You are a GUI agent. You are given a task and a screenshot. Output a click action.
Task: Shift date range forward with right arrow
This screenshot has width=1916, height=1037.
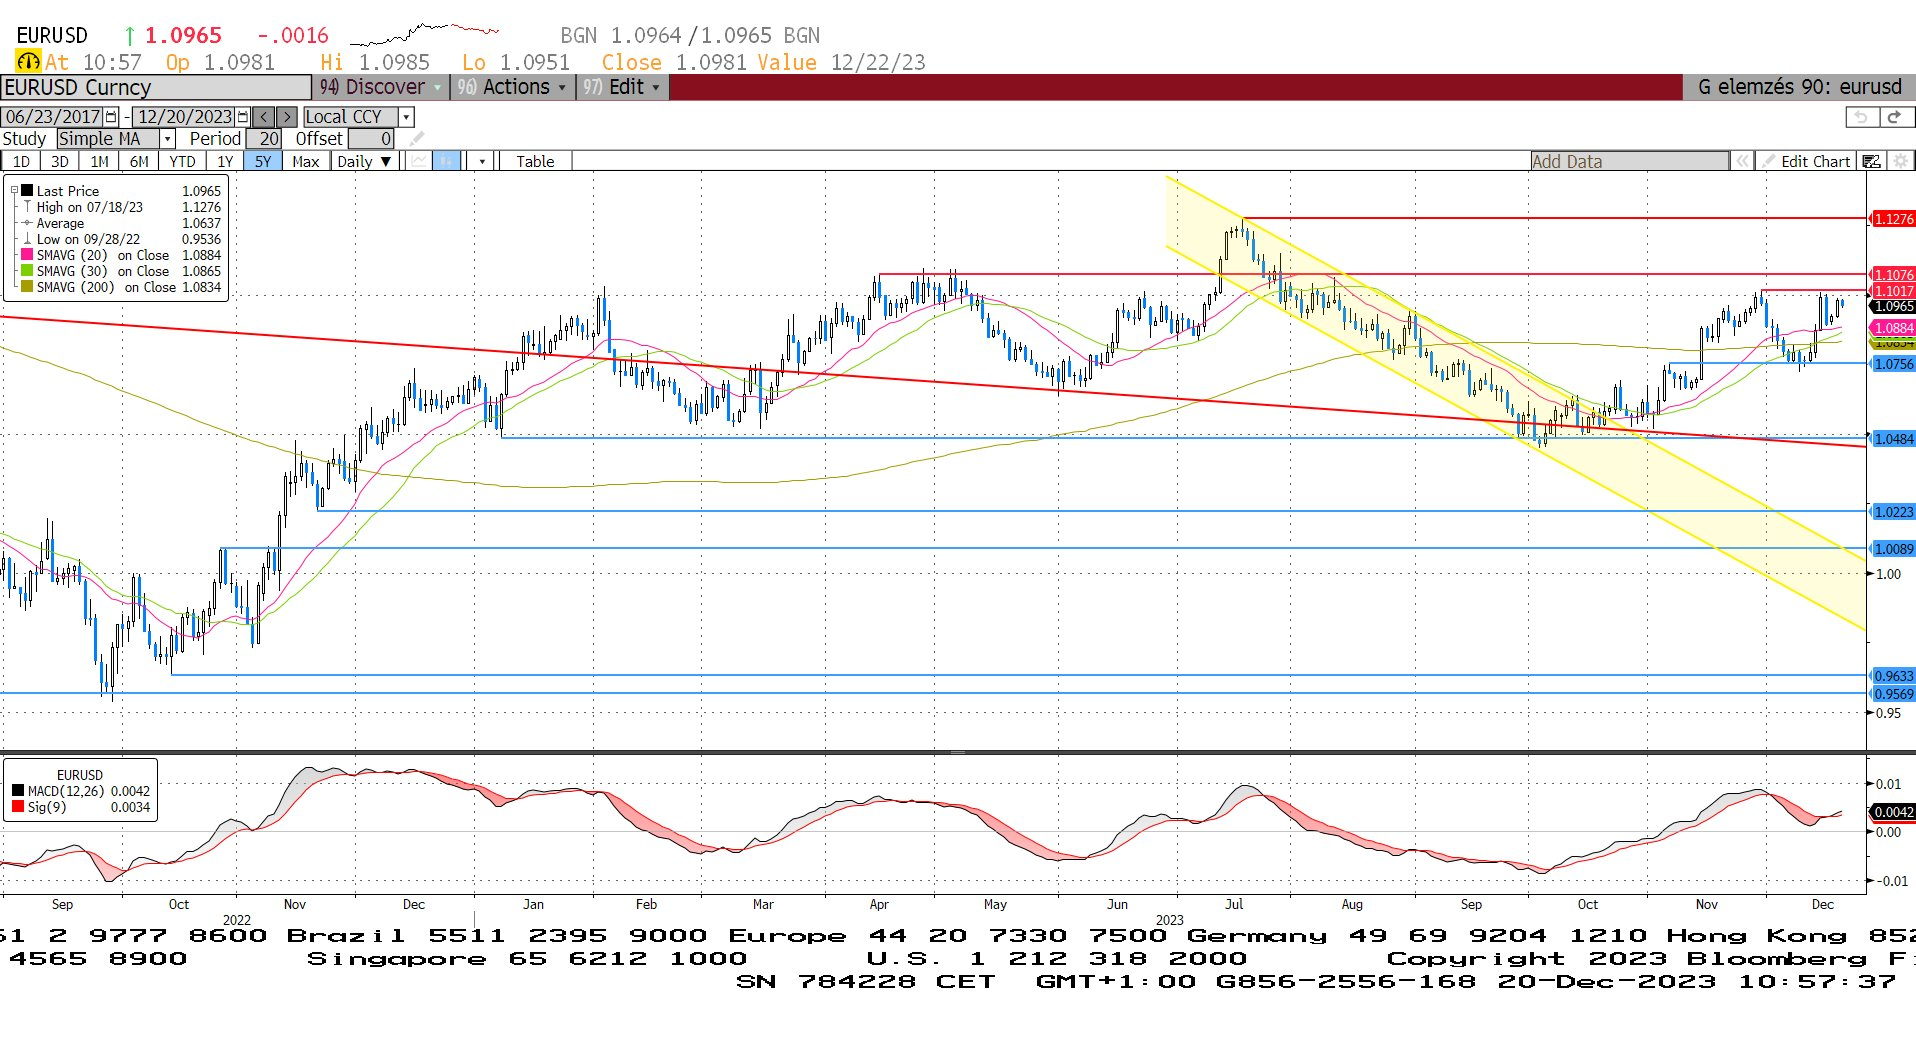(x=287, y=117)
